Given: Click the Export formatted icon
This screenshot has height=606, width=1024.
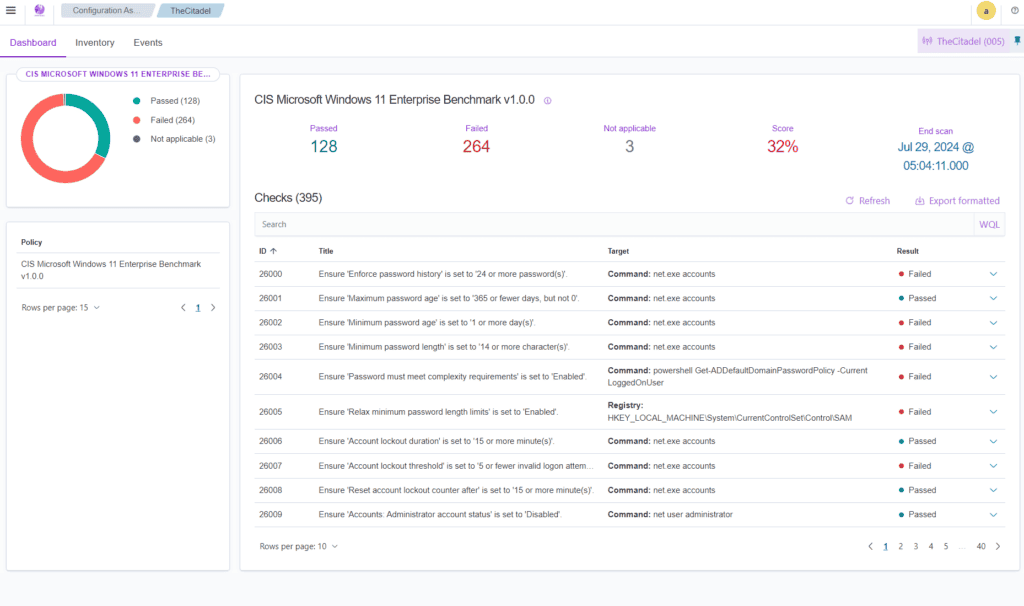Looking at the screenshot, I should point(921,200).
